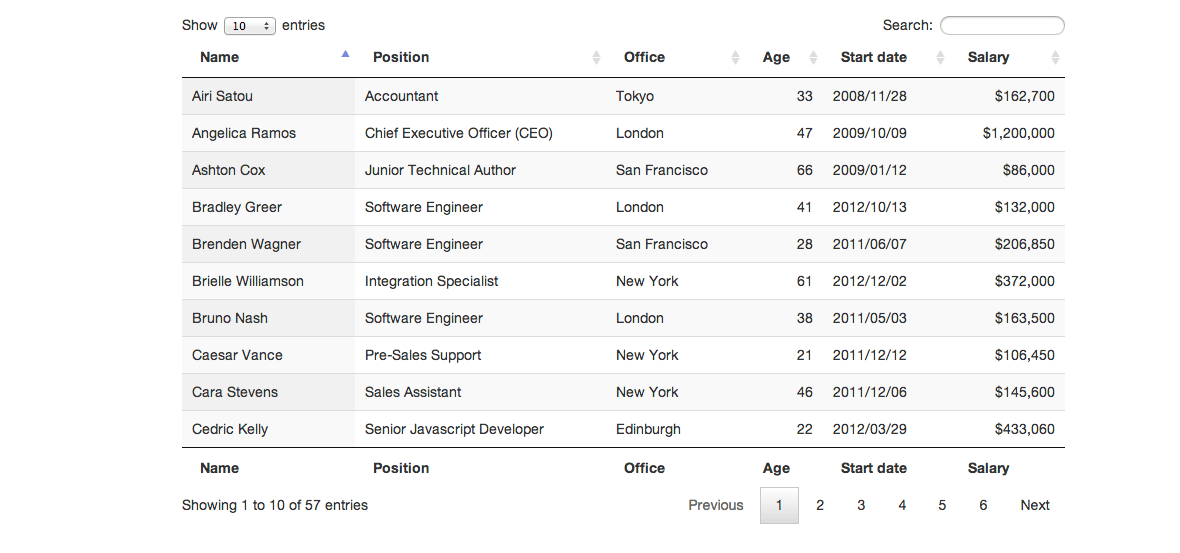Select the Cedric Kelly row salary $433,060
Screen dimensions: 1180x553
1024,429
